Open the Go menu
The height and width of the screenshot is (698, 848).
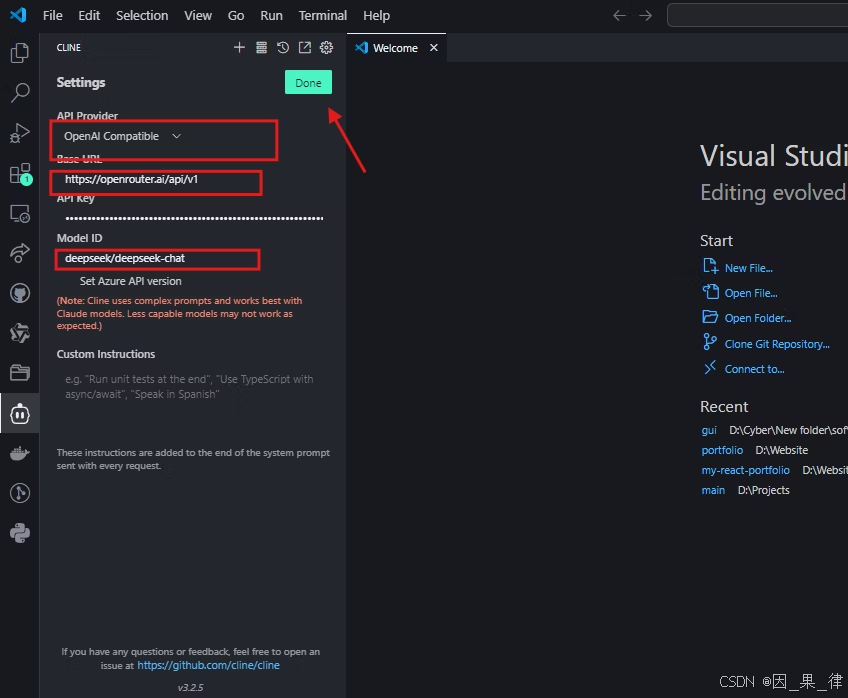235,16
